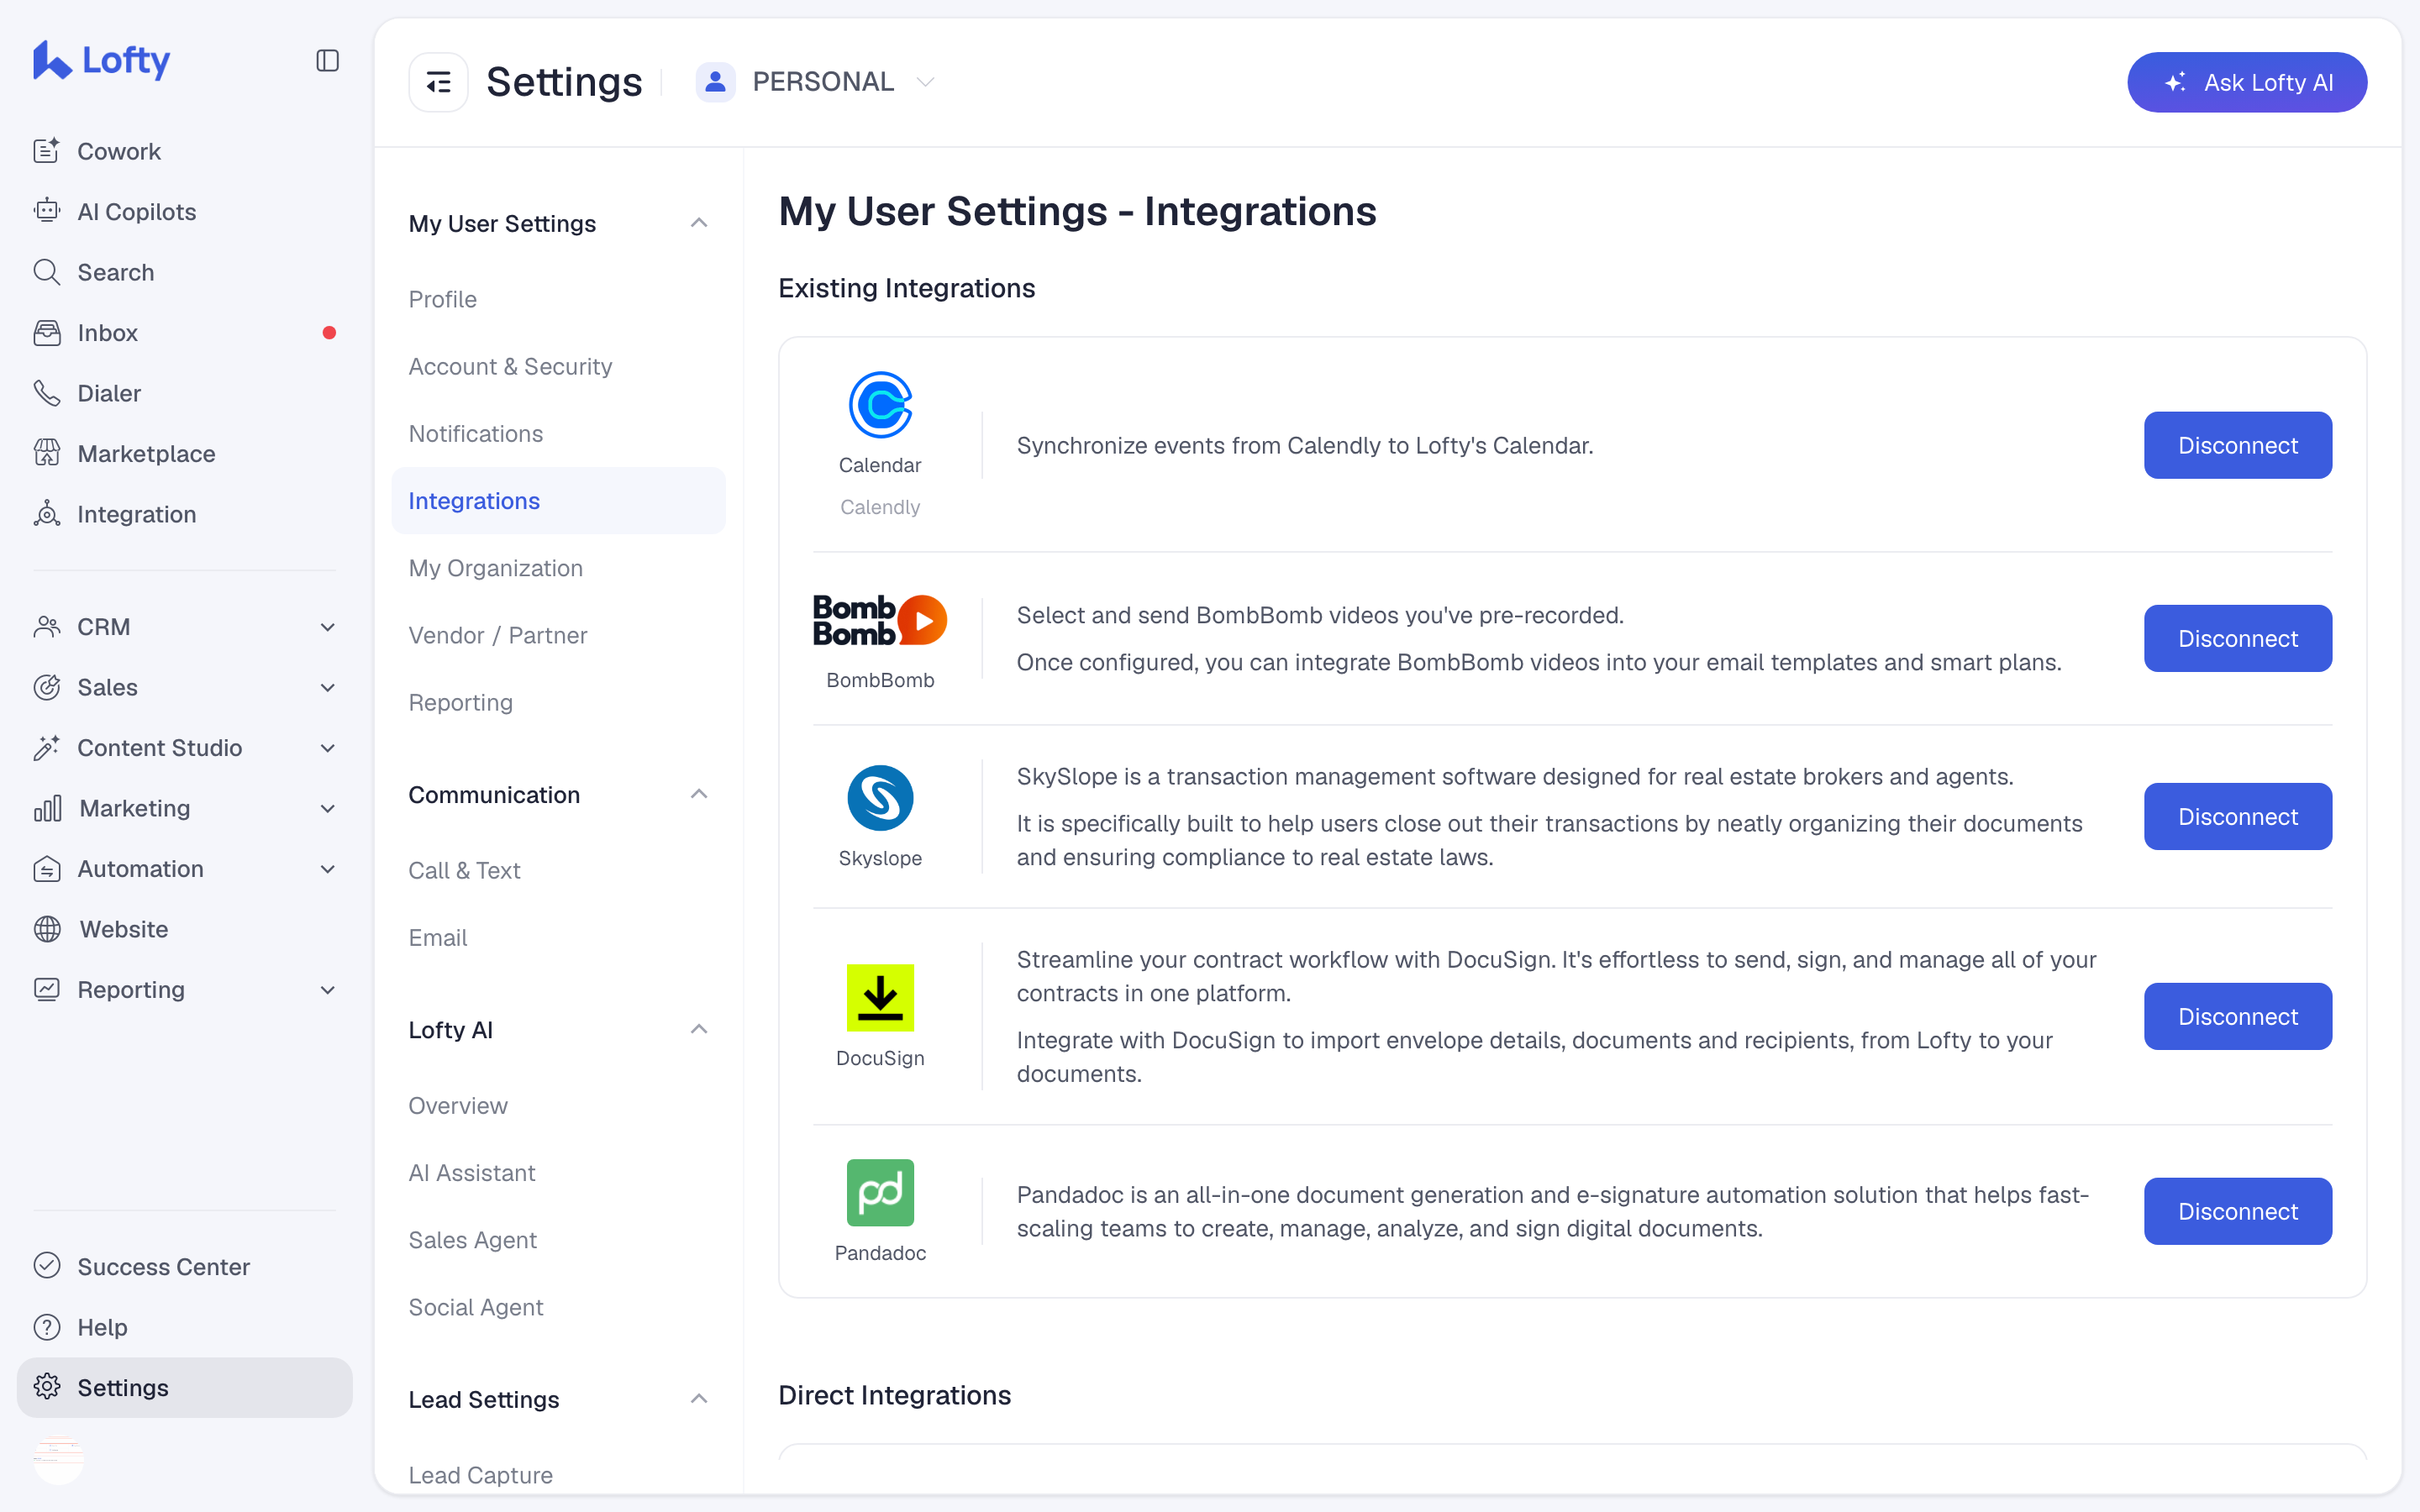Viewport: 2420px width, 1512px height.
Task: Select the Integrations settings item
Action: 558,500
